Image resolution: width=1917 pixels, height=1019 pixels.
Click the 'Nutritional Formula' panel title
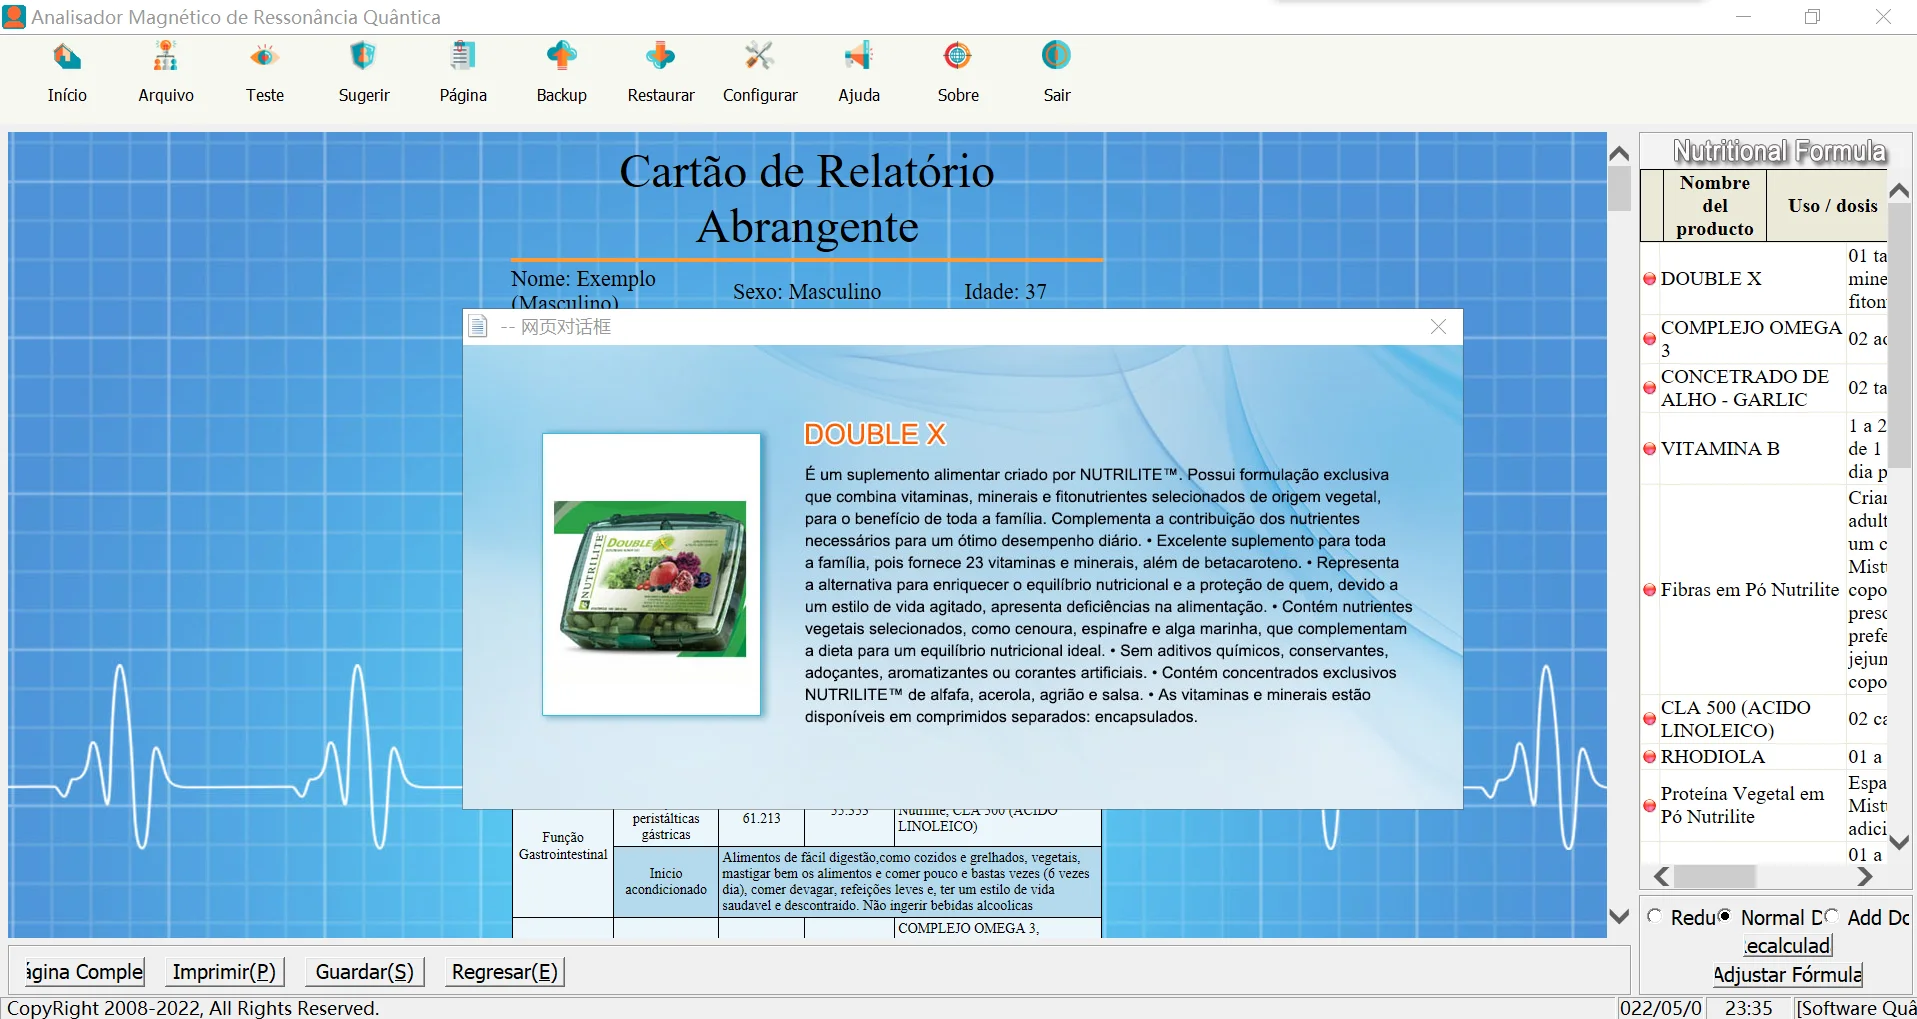(1780, 152)
